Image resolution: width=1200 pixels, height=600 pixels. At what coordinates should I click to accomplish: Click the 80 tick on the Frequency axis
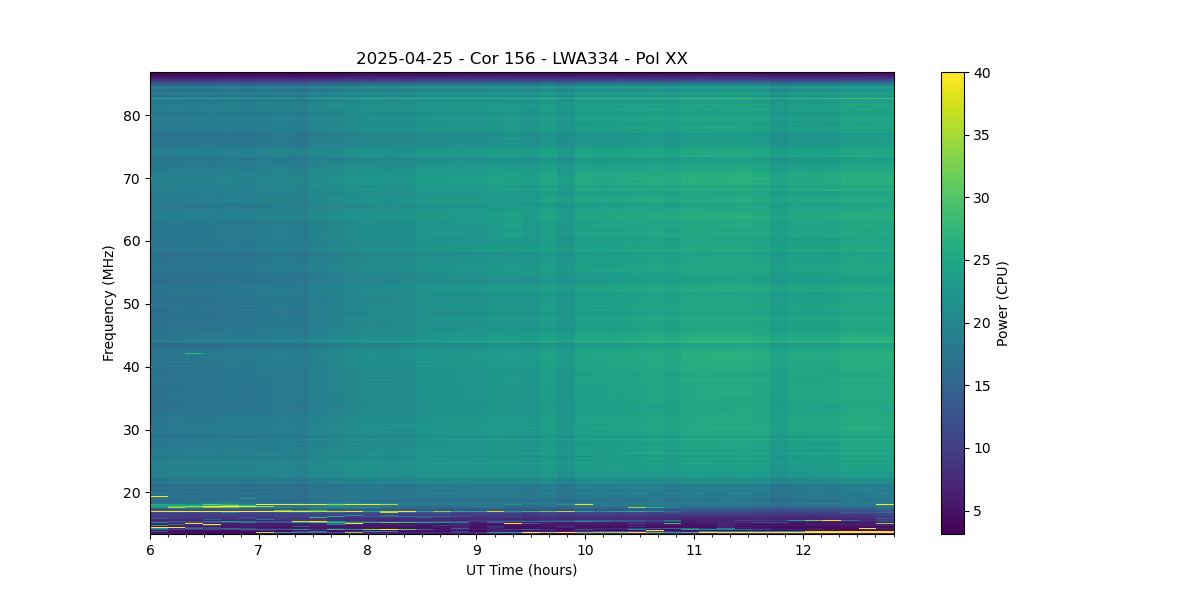tap(131, 116)
